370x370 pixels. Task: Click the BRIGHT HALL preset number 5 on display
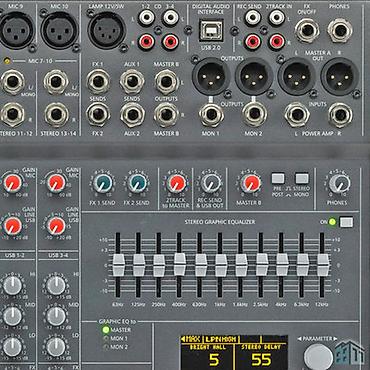click(x=214, y=360)
